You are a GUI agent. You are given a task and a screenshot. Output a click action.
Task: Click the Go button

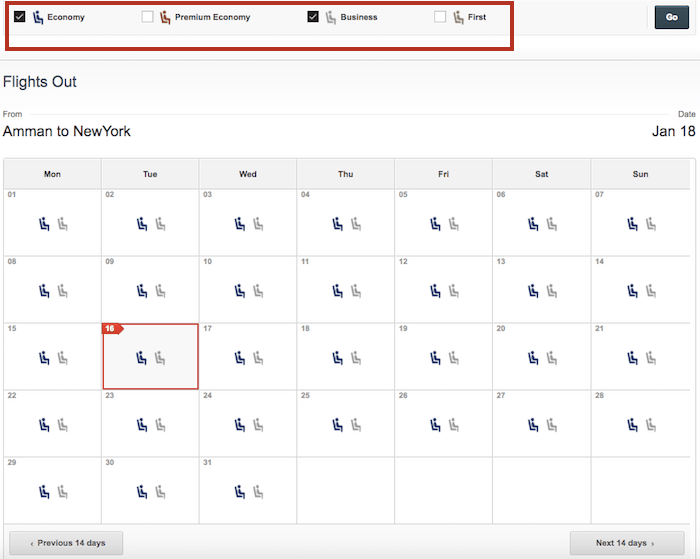(x=671, y=17)
